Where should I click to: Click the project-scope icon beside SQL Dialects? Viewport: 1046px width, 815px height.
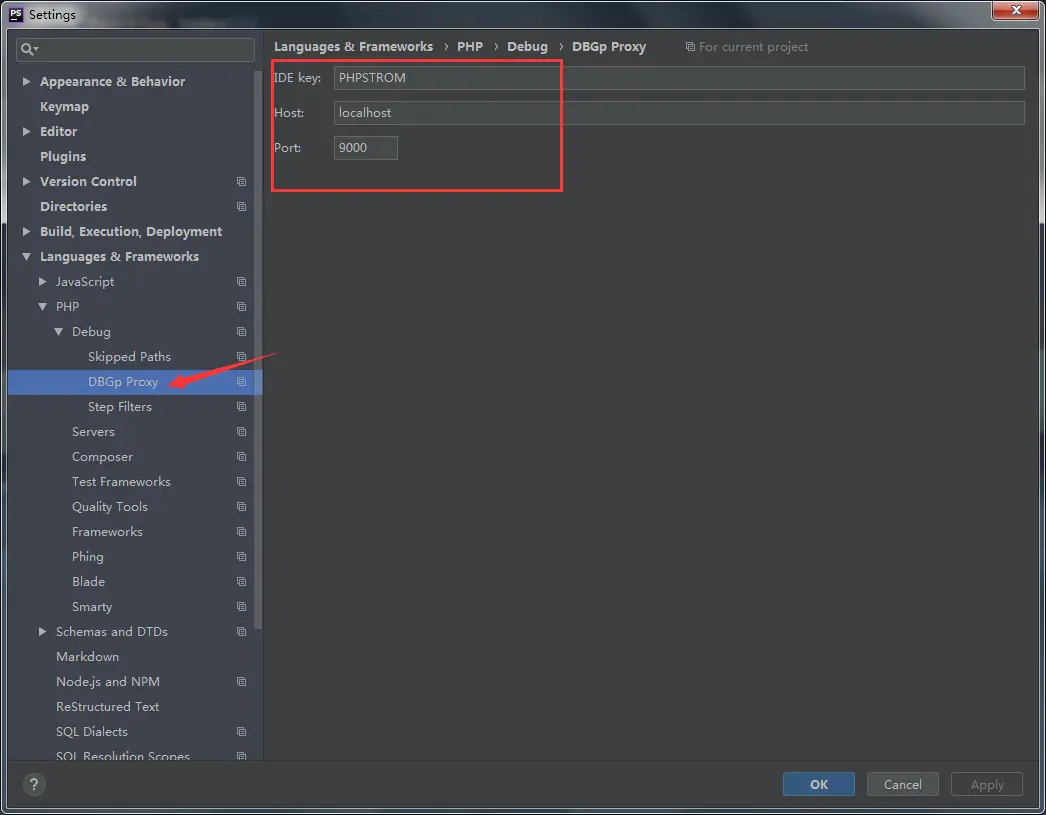241,732
